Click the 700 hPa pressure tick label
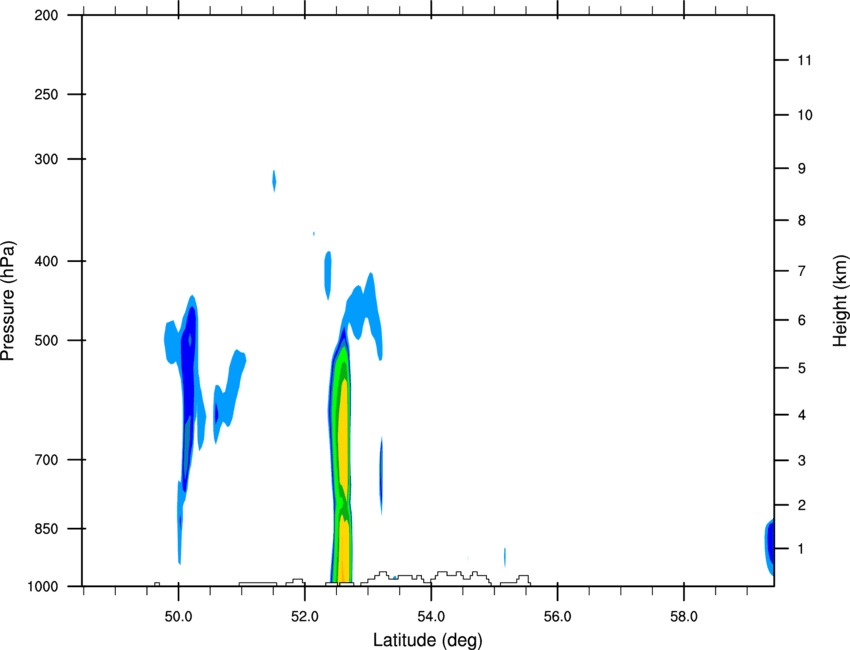 point(46,460)
